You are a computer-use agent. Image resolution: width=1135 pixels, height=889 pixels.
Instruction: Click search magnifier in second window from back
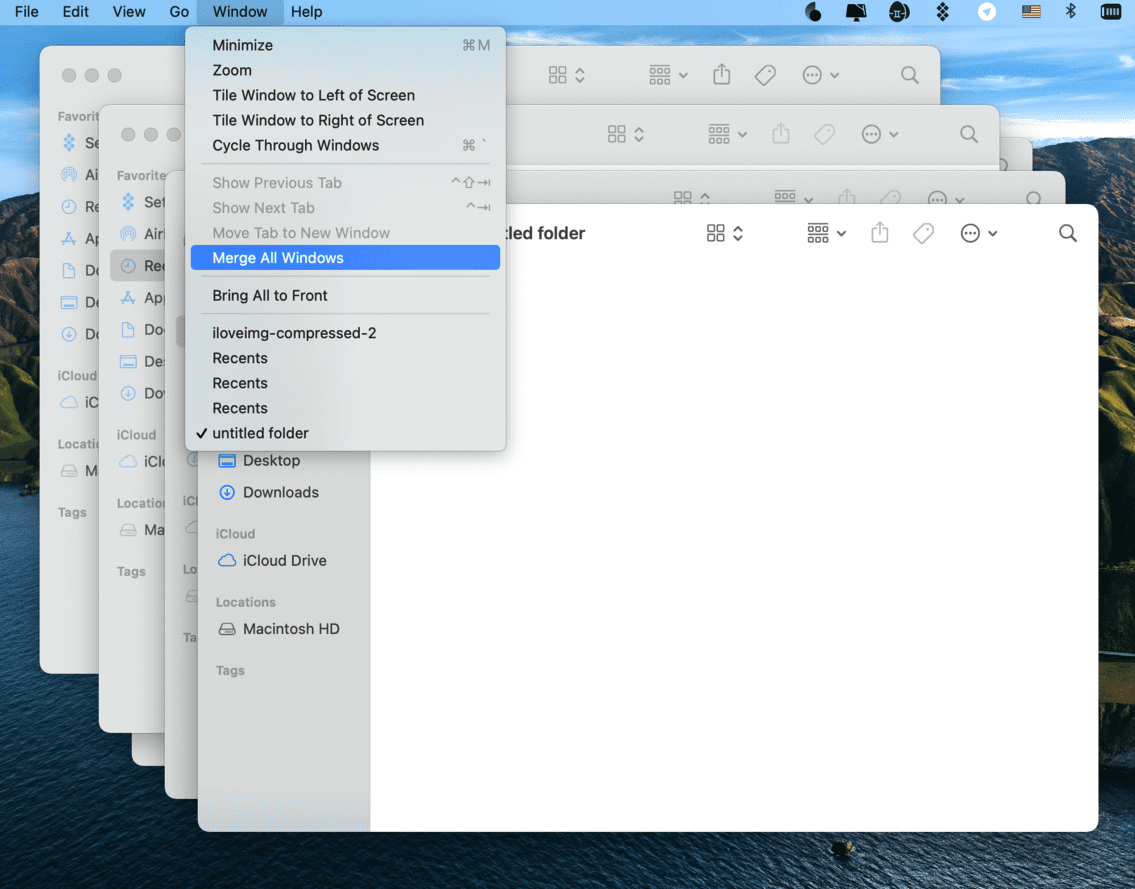click(x=969, y=134)
